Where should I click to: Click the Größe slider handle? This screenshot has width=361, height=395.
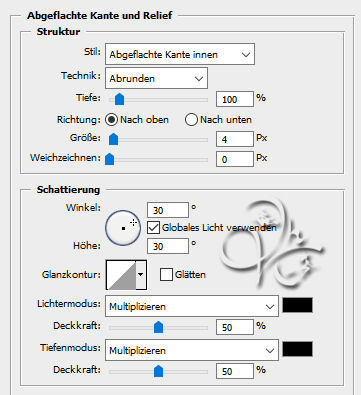coord(114,139)
